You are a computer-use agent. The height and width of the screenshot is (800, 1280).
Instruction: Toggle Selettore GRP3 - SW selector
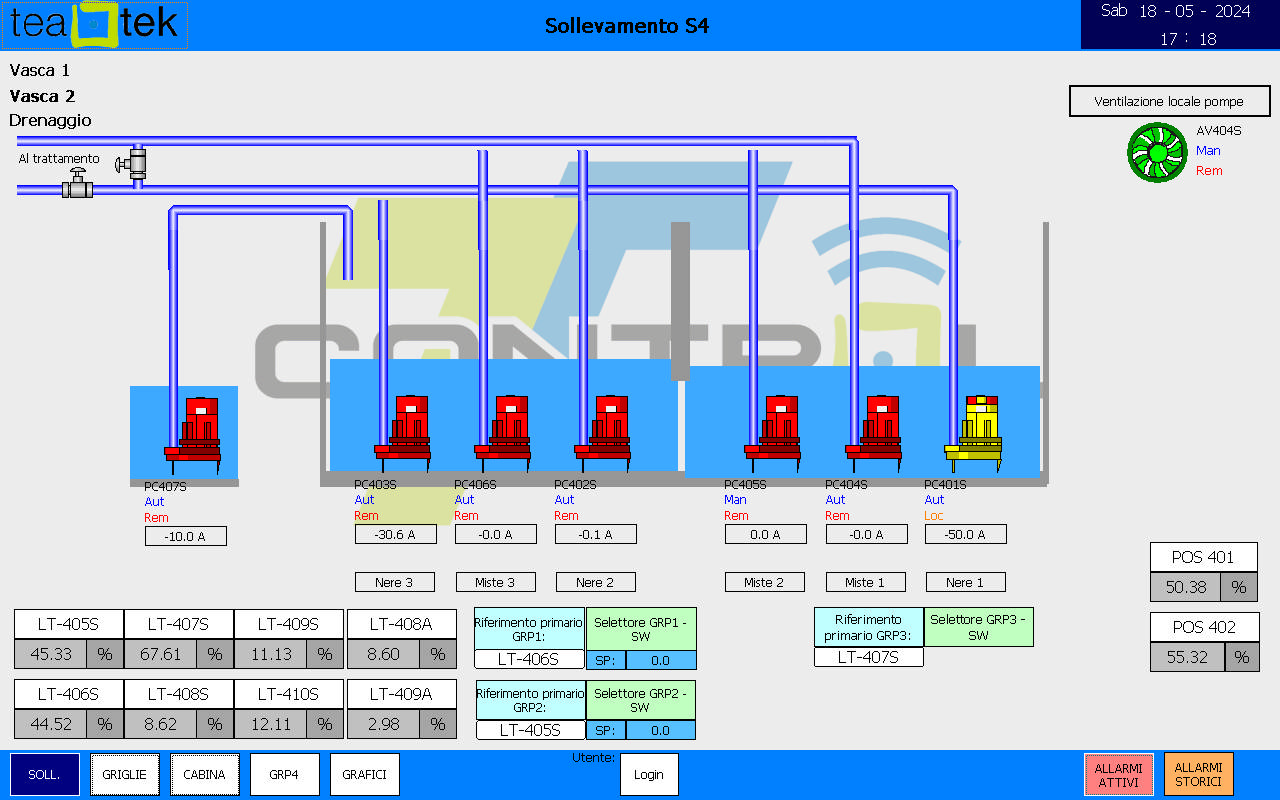tap(978, 627)
